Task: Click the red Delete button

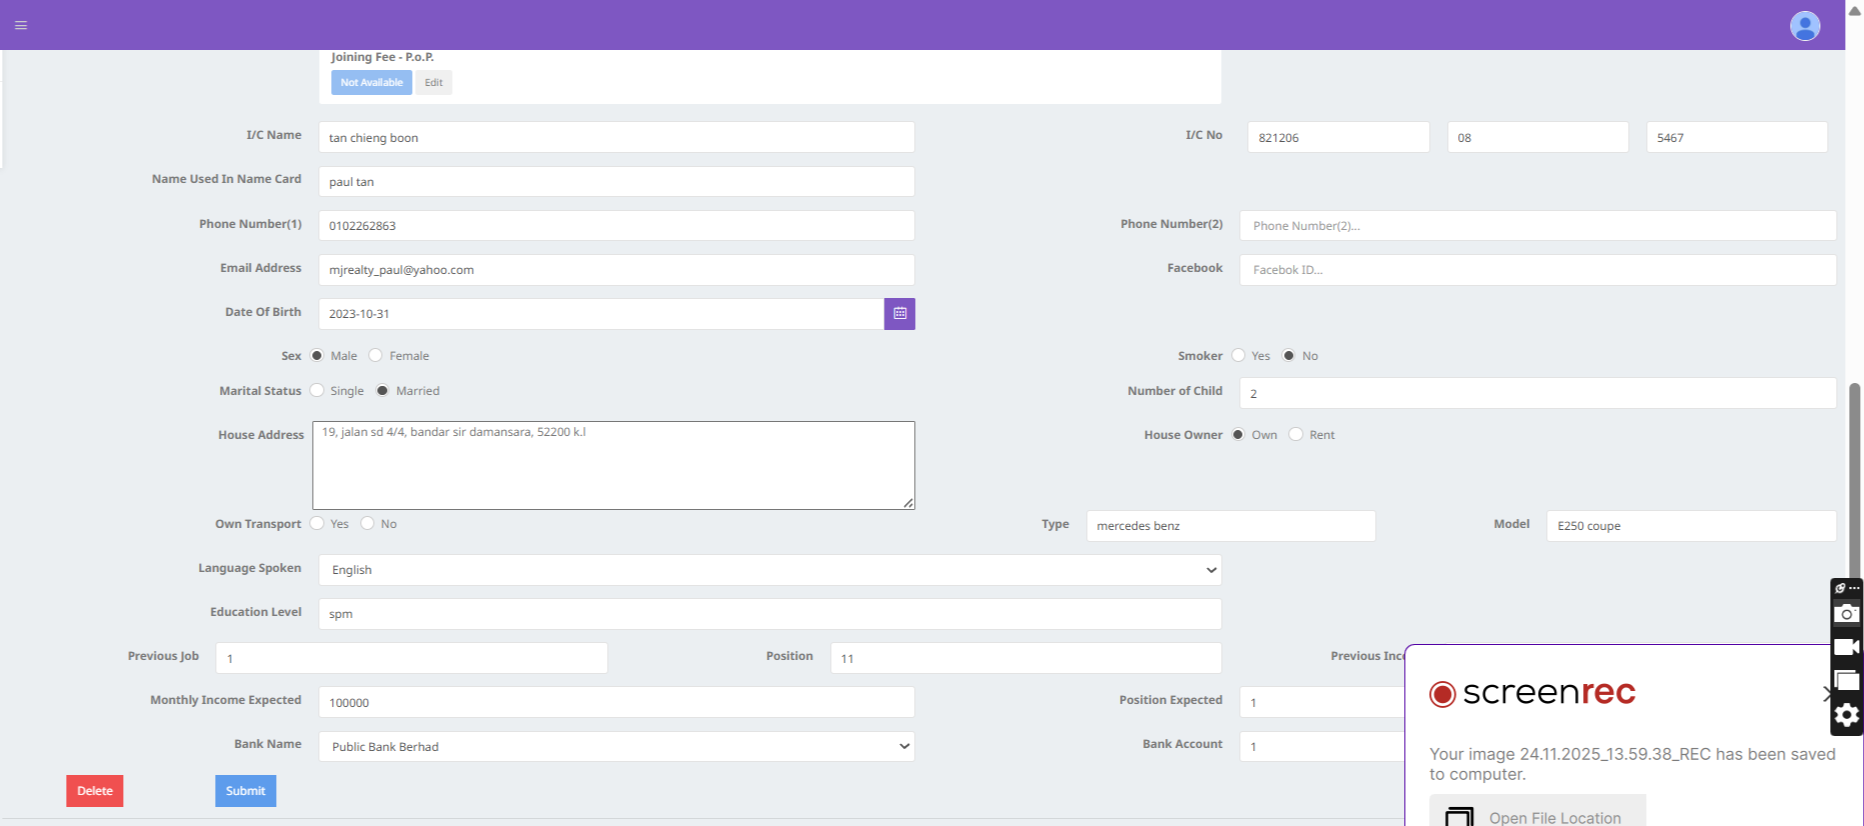Action: pos(95,791)
